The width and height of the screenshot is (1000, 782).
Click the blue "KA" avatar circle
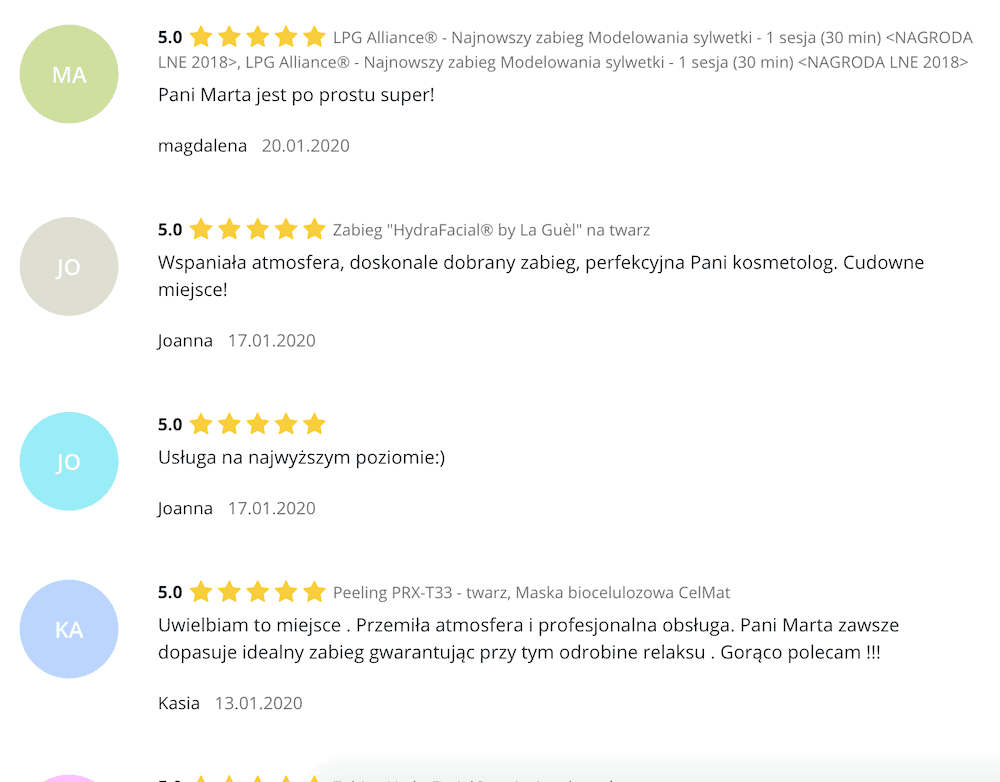point(69,629)
